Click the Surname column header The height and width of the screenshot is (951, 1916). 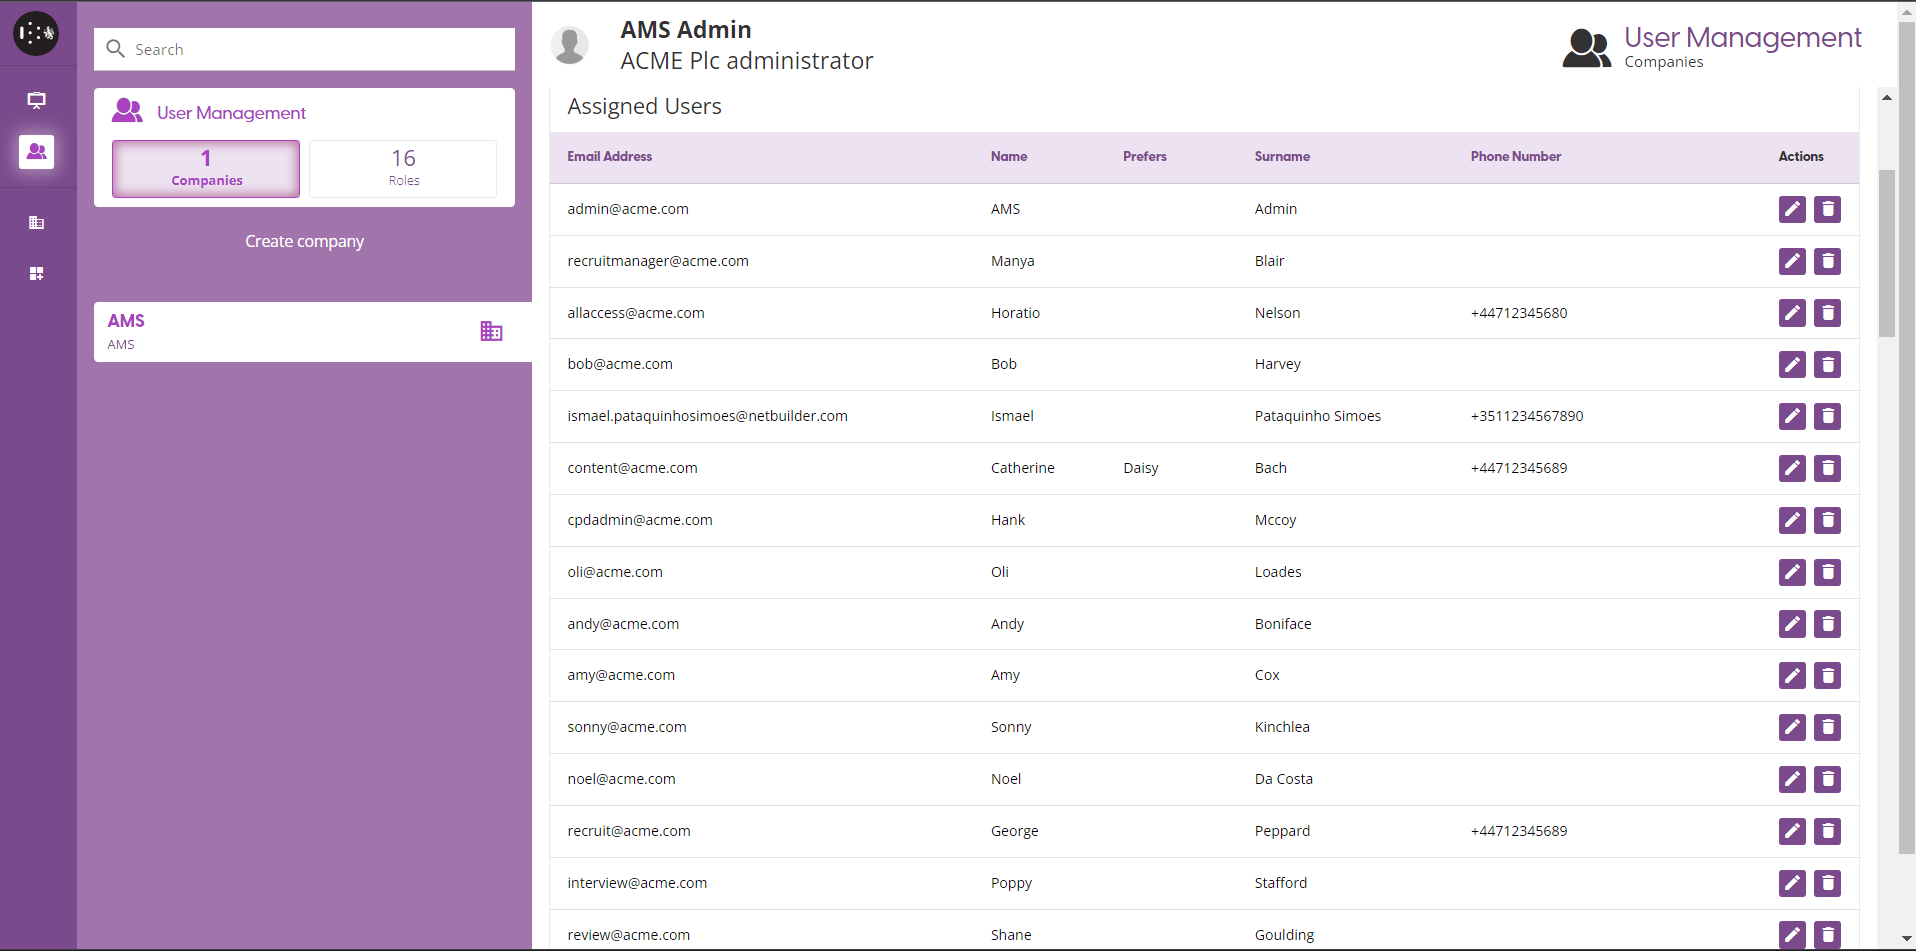(x=1281, y=157)
